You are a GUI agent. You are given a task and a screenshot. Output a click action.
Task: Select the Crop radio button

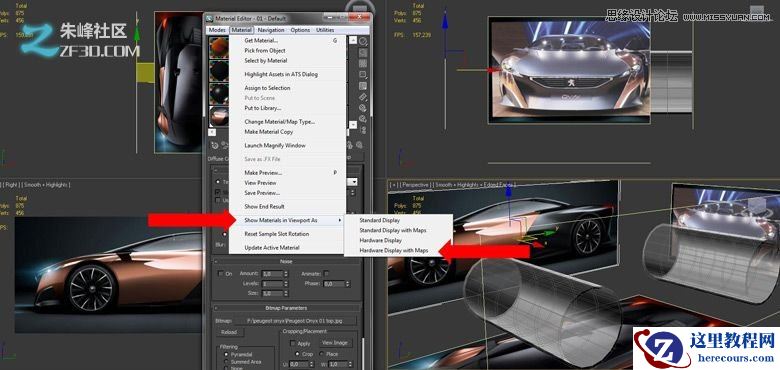pyautogui.click(x=297, y=354)
